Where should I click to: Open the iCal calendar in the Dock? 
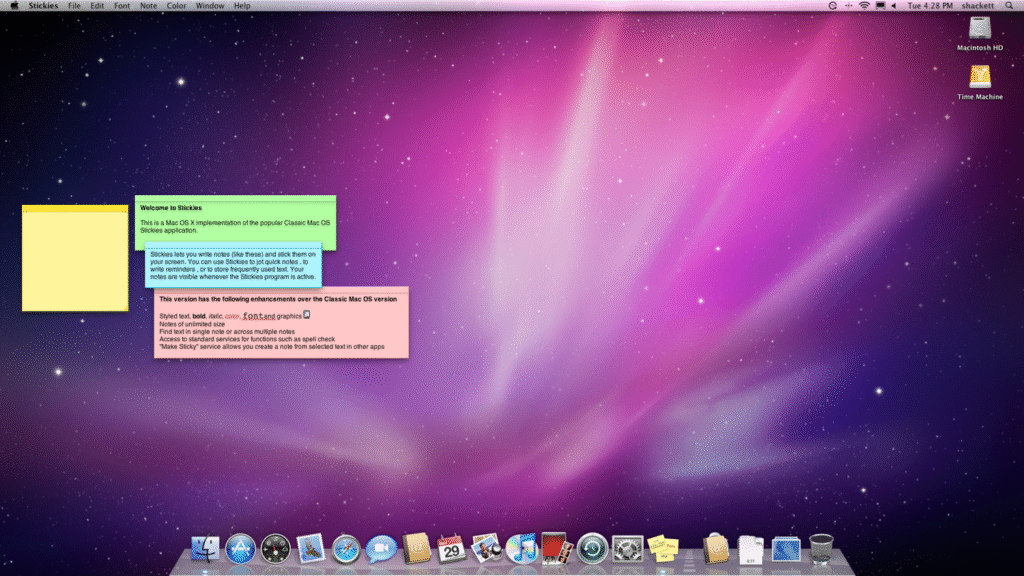pos(453,548)
